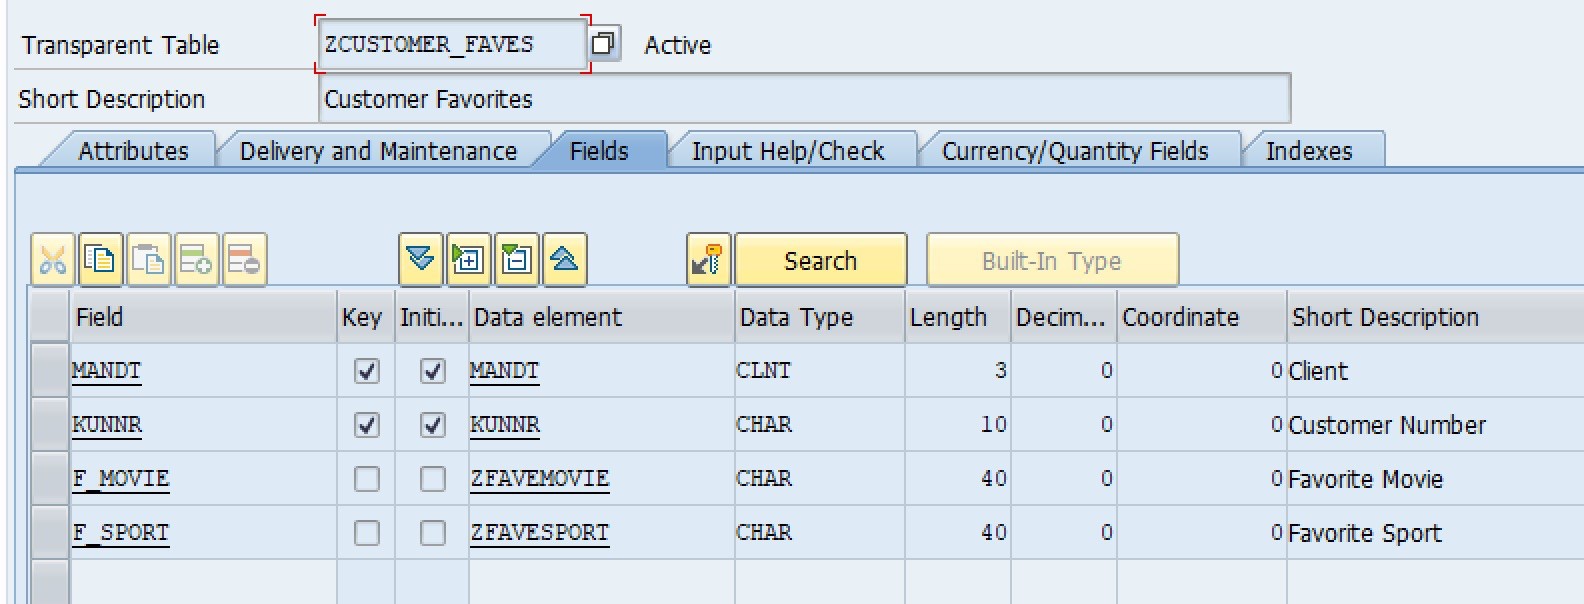Open the Delivery and Maintenance tab
The width and height of the screenshot is (1584, 604).
click(378, 151)
